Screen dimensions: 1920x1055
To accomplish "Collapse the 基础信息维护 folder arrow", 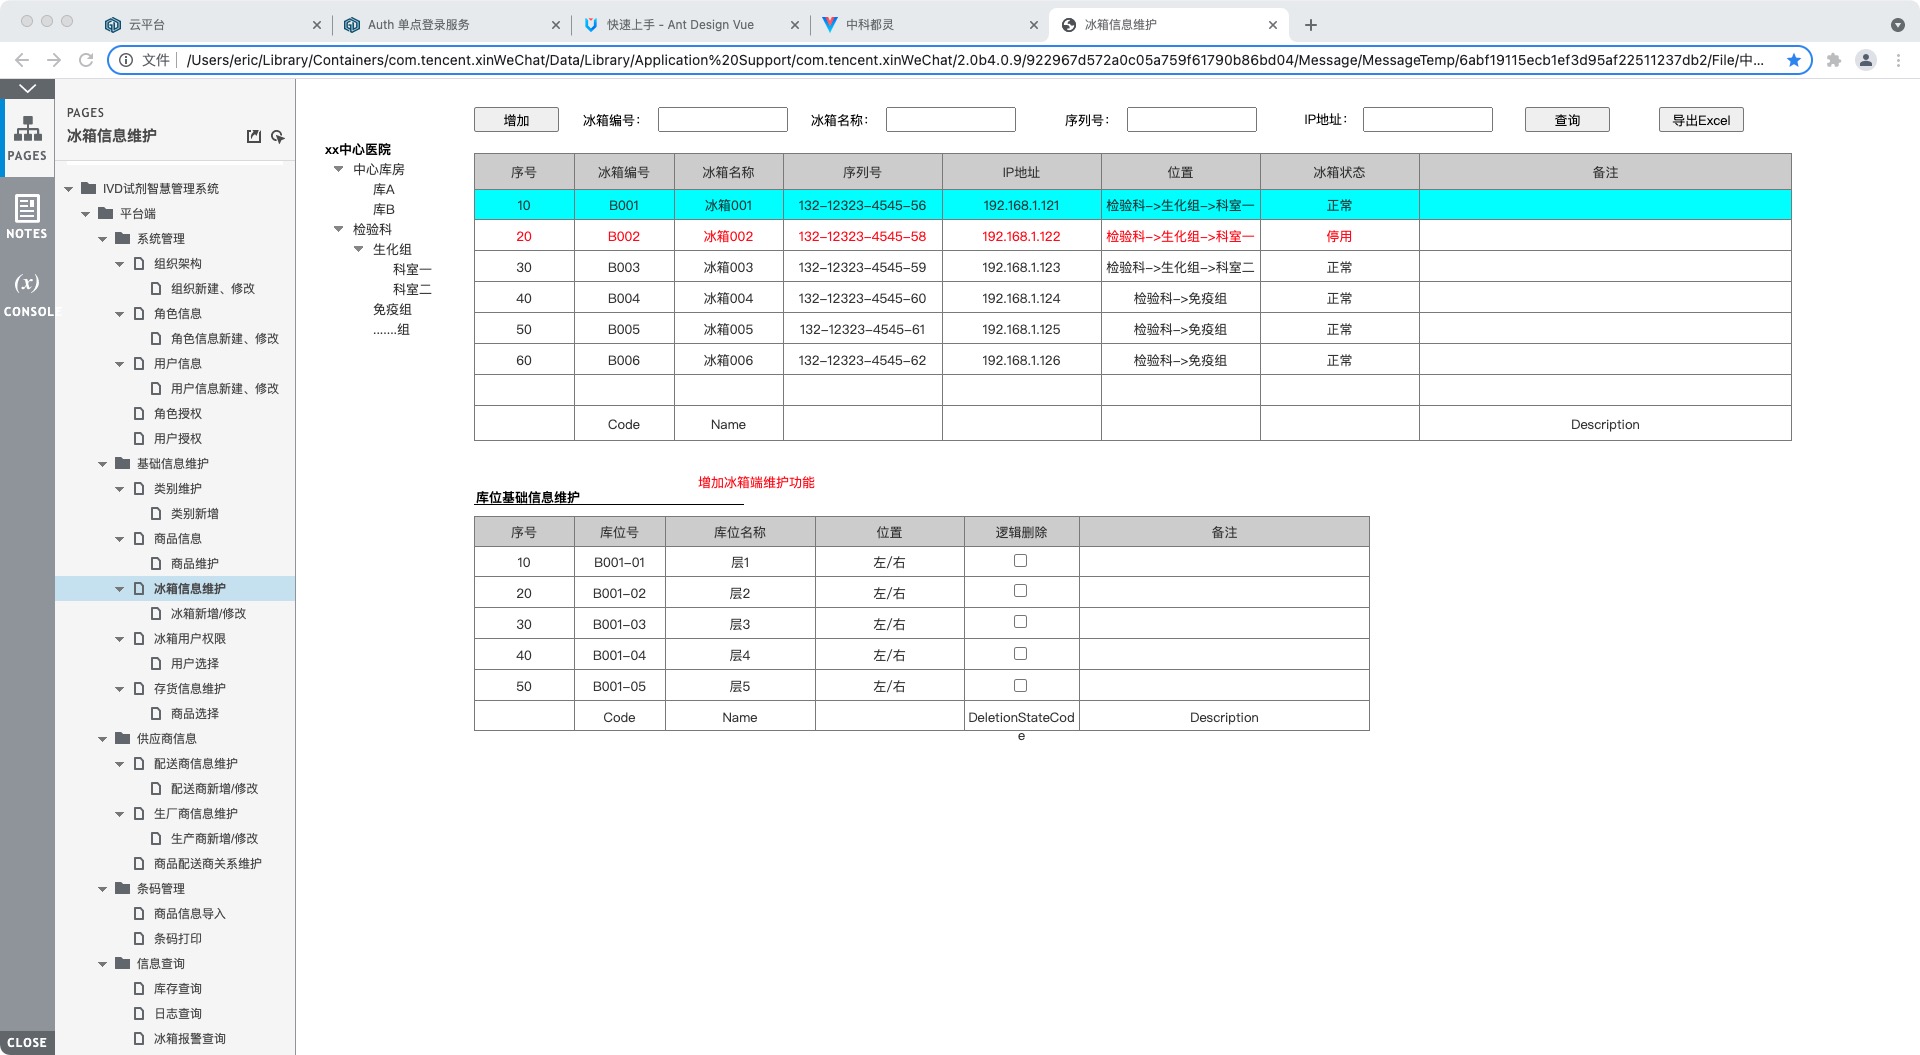I will 103,464.
